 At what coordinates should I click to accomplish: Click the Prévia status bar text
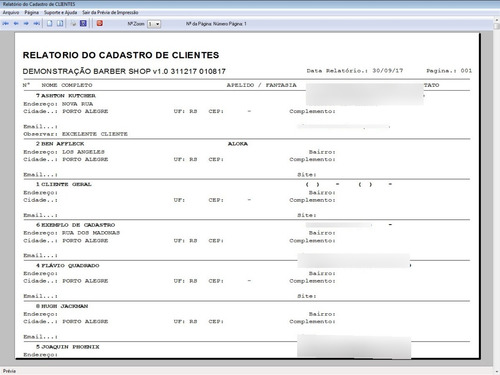(x=9, y=371)
